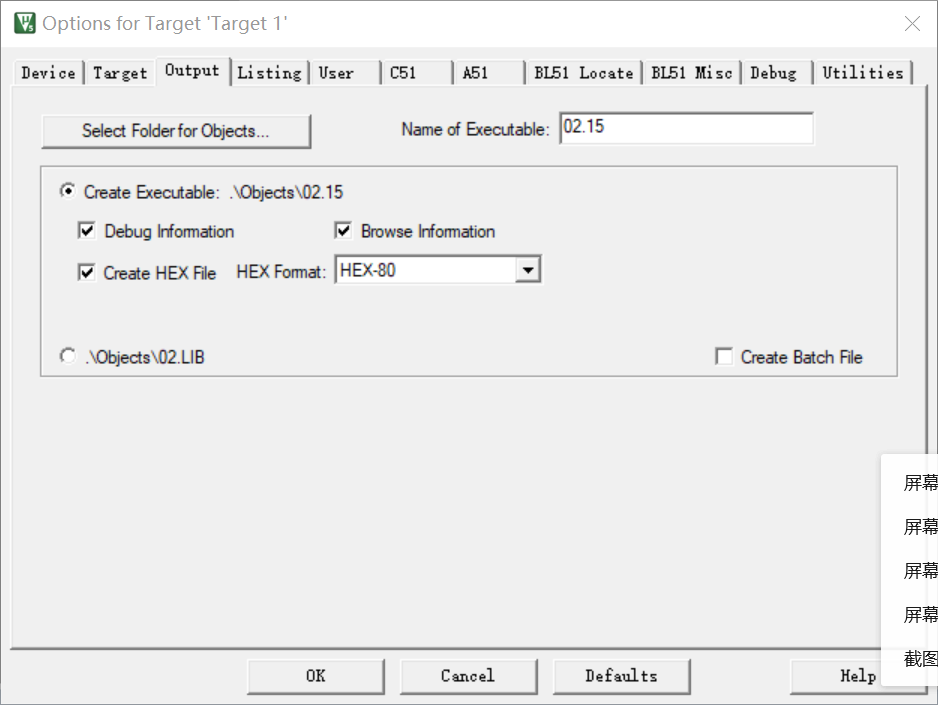
Task: Enable Create Batch File
Action: click(724, 356)
